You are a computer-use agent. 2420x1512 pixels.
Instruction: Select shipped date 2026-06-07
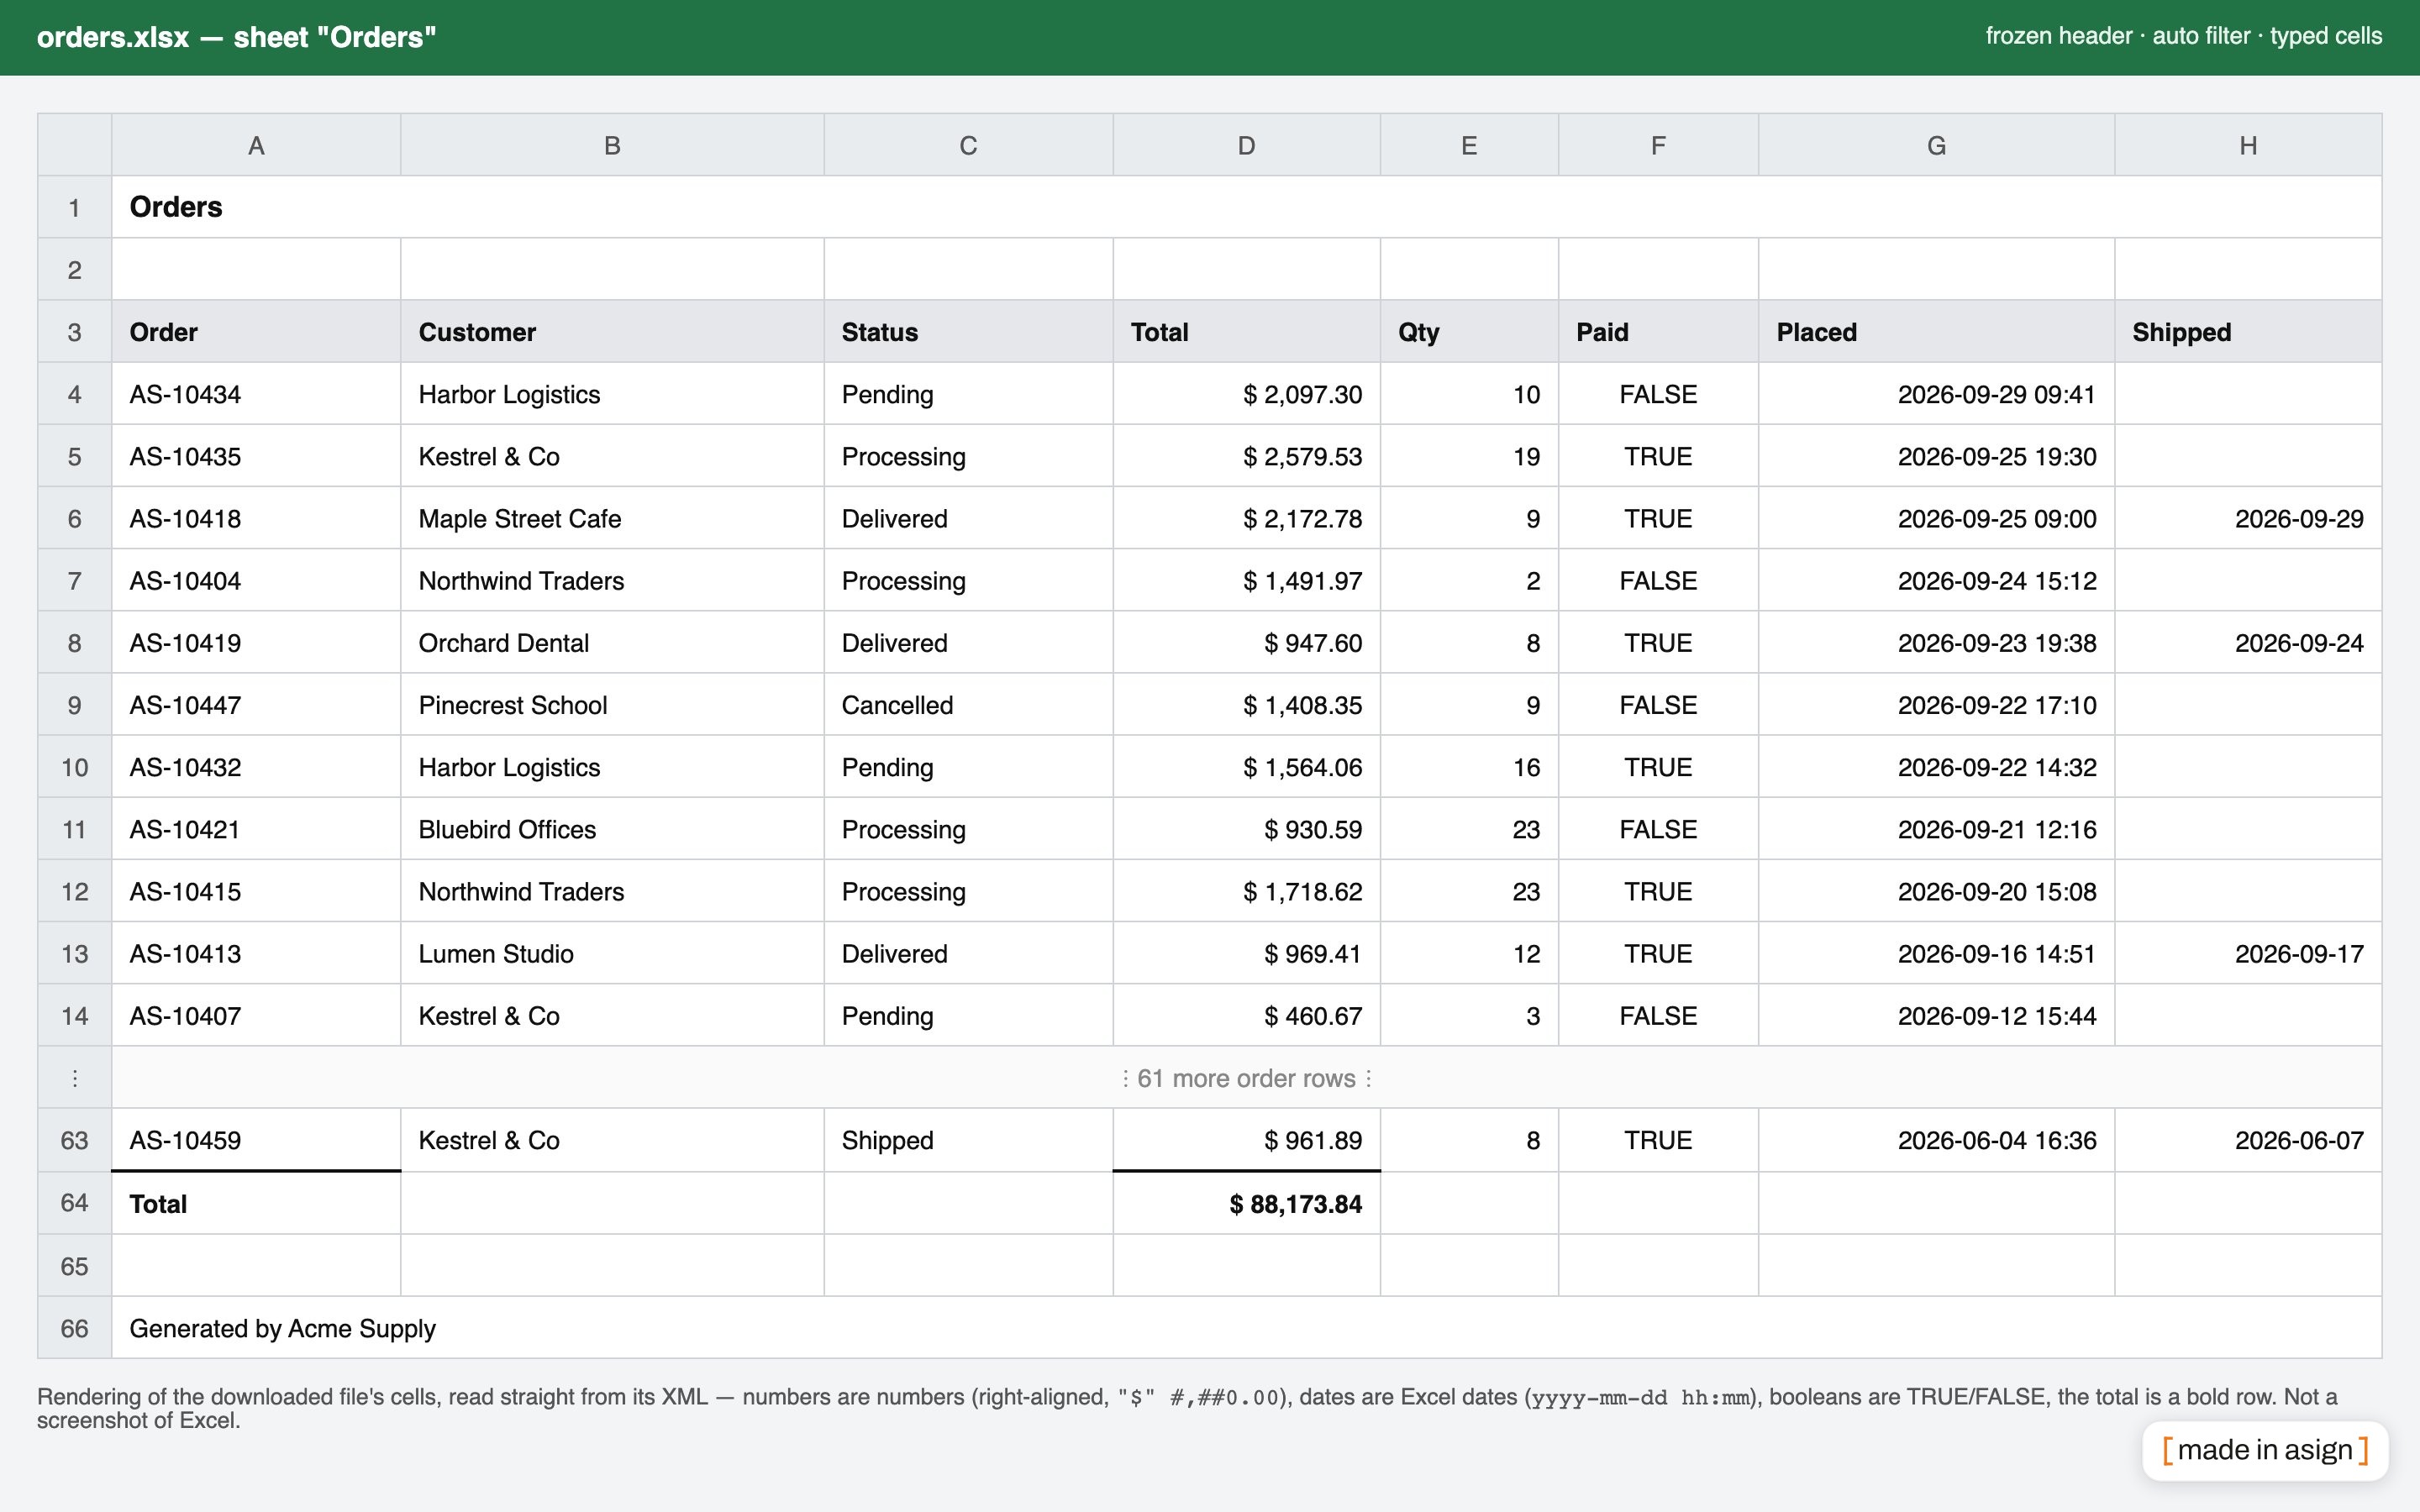coord(2248,1140)
